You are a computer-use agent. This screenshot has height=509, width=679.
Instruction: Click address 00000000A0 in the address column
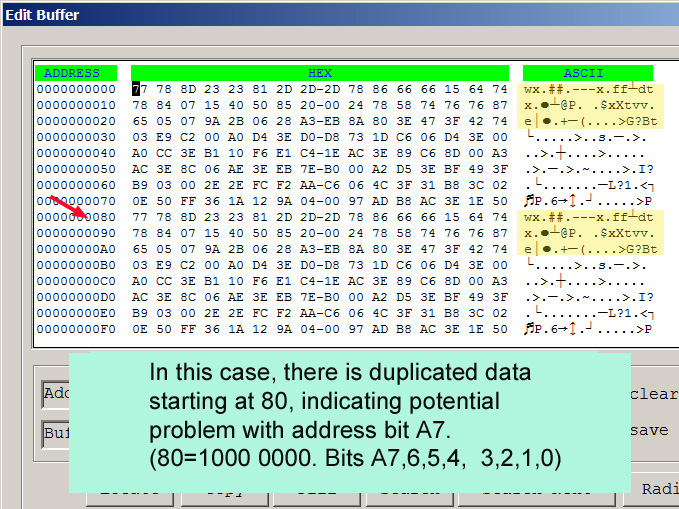[x=76, y=249]
